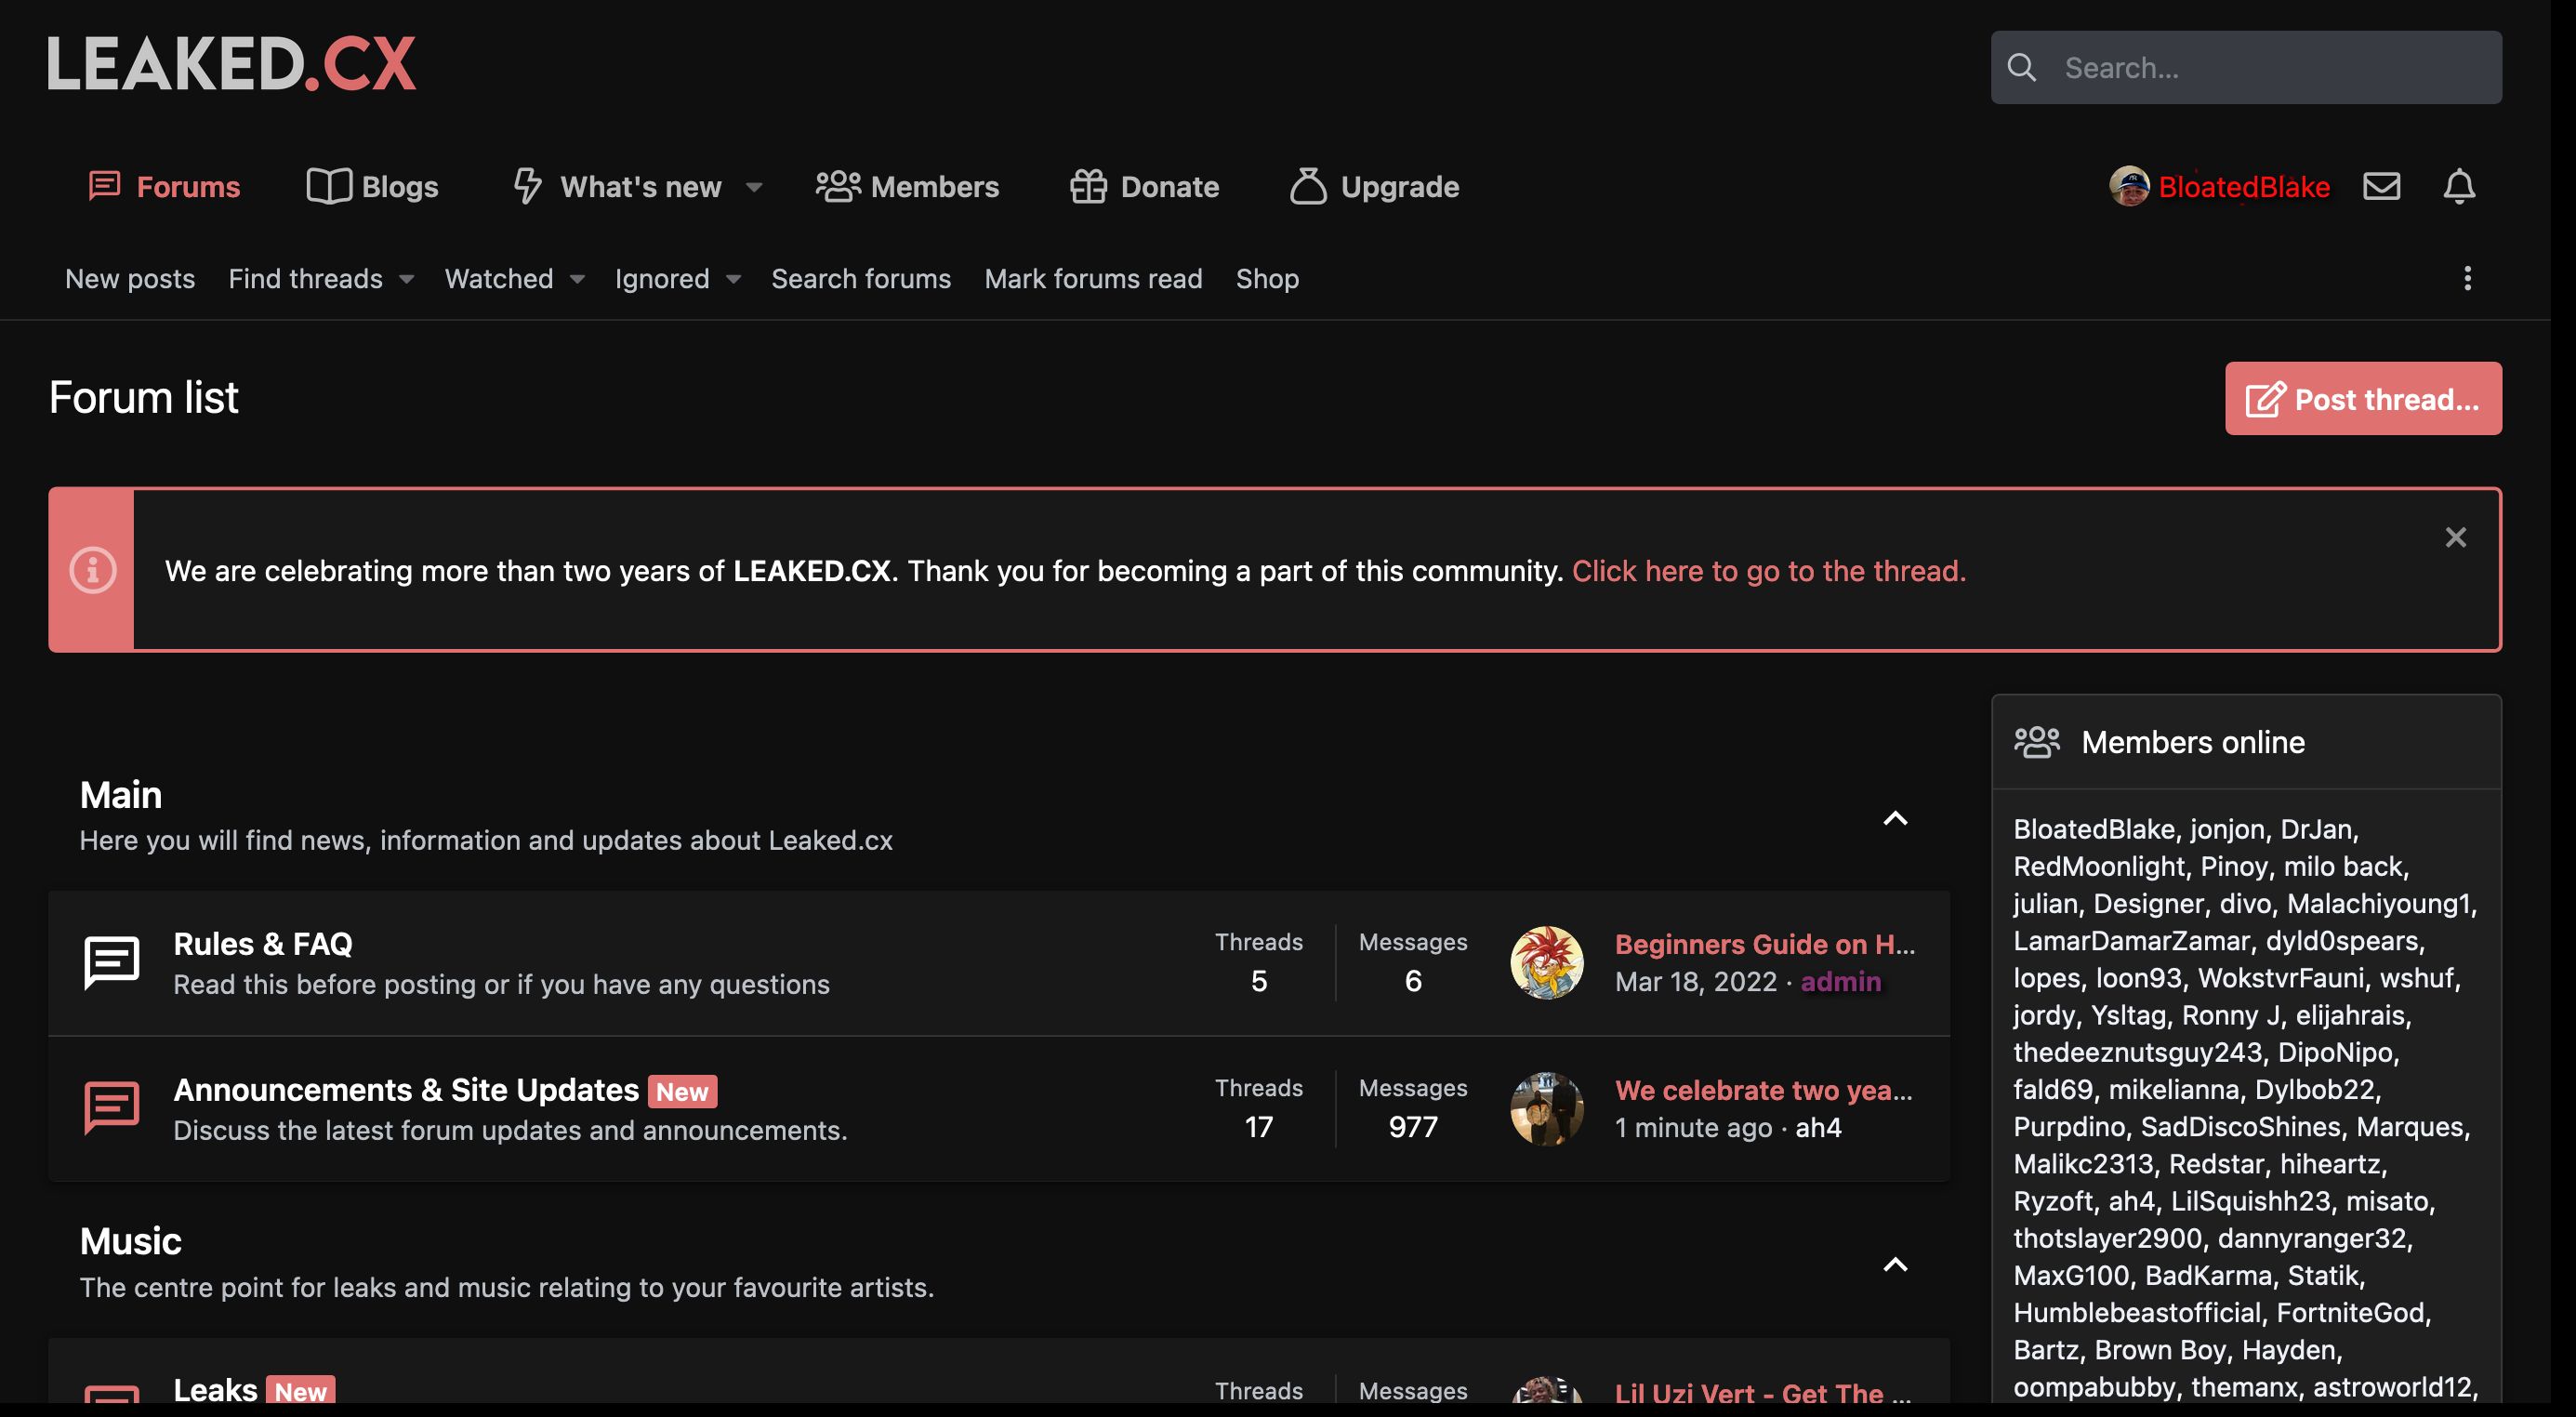Click BloatedBlake user avatar
The height and width of the screenshot is (1417, 2576).
tap(2129, 186)
